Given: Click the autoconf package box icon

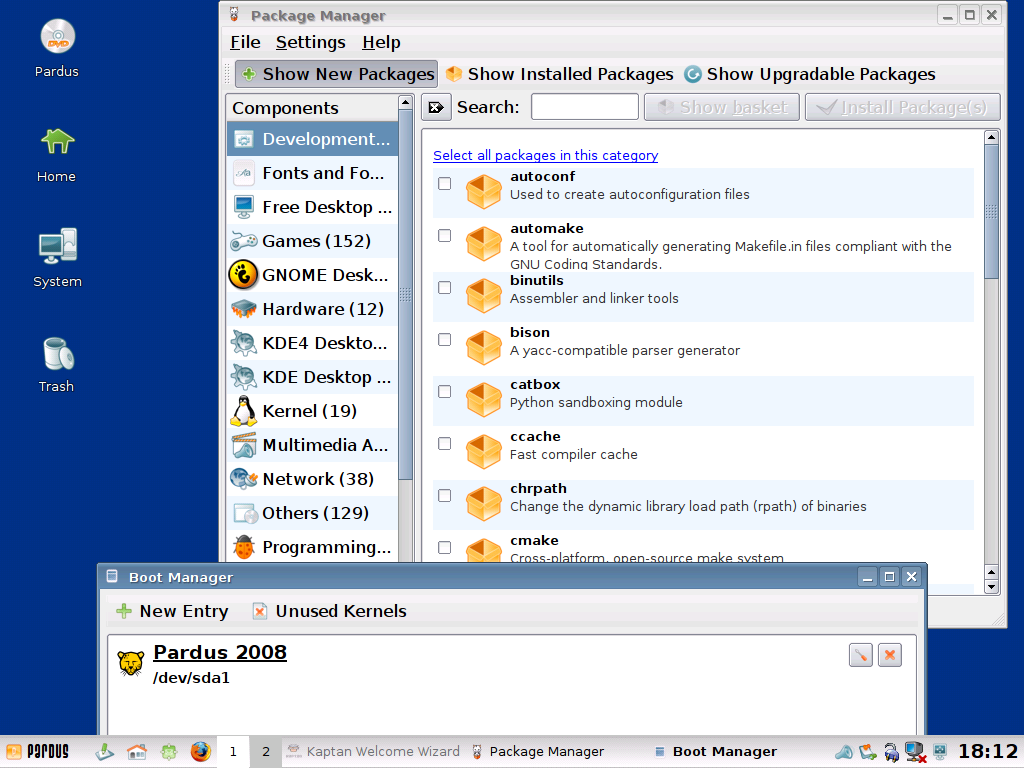Looking at the screenshot, I should 484,191.
